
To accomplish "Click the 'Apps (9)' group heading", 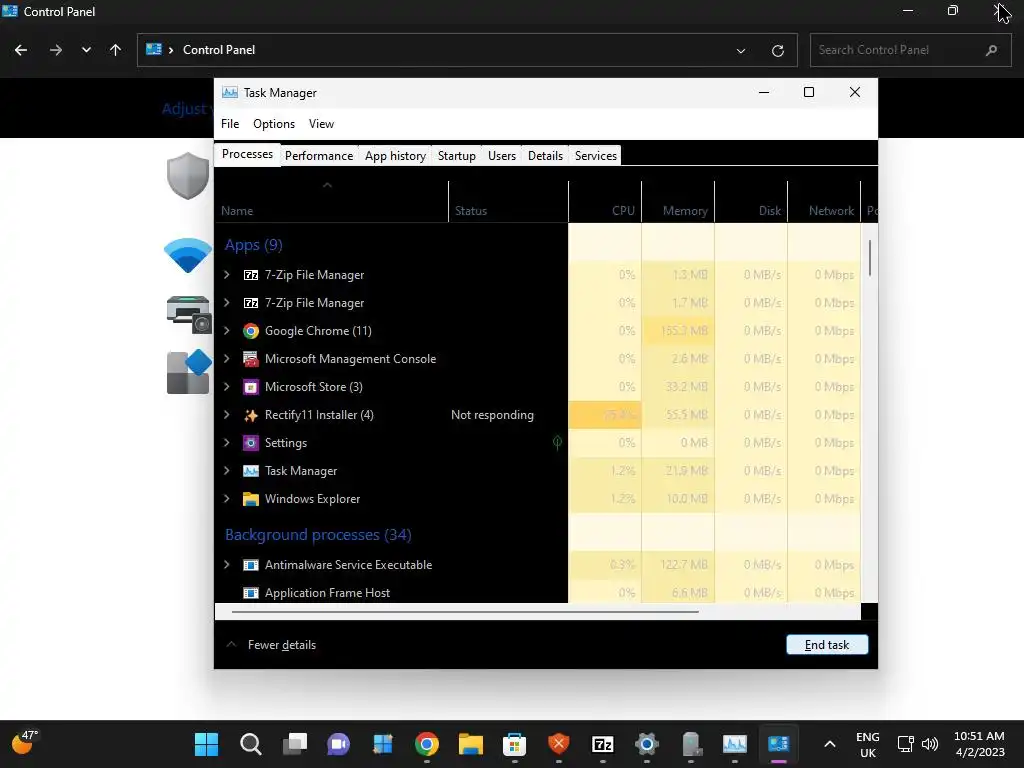I will tap(253, 246).
